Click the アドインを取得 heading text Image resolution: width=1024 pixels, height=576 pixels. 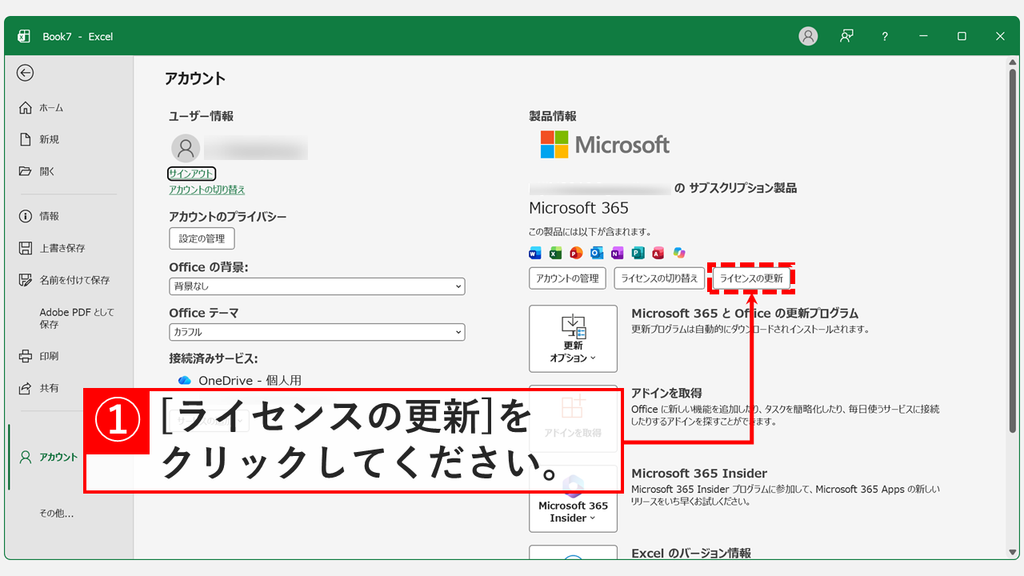tap(666, 393)
